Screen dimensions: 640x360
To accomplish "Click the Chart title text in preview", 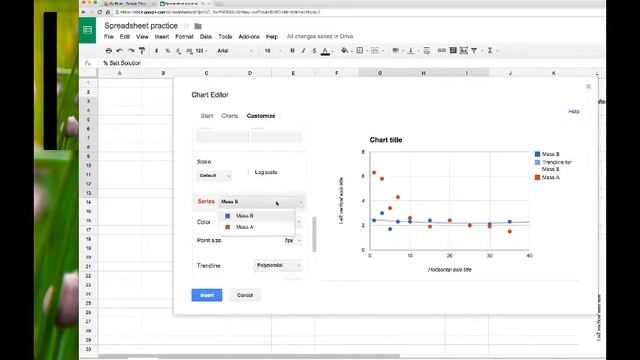I will [386, 140].
